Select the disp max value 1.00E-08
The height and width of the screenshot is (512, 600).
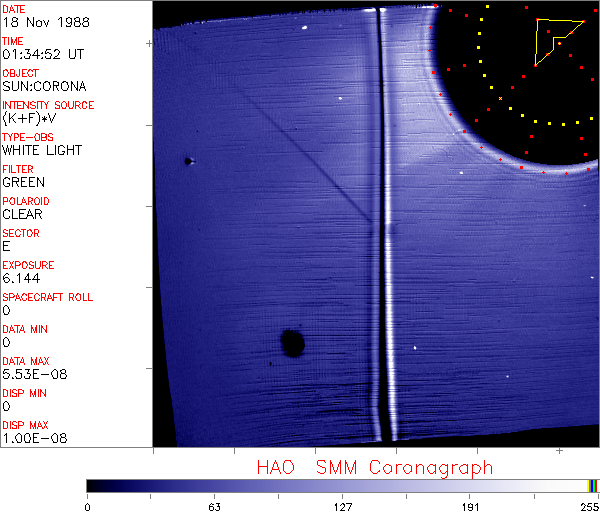click(x=32, y=438)
